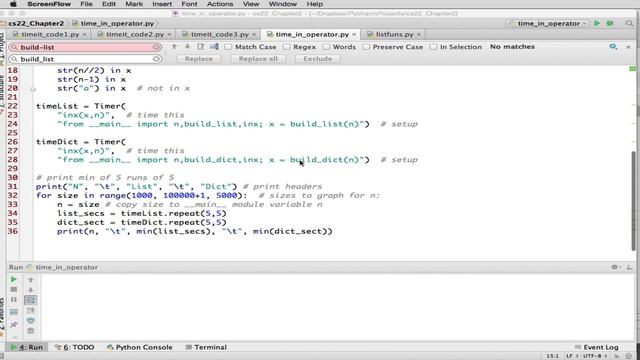This screenshot has width=640, height=360.
Task: Click in the build-list search field
Action: pyautogui.click(x=85, y=47)
